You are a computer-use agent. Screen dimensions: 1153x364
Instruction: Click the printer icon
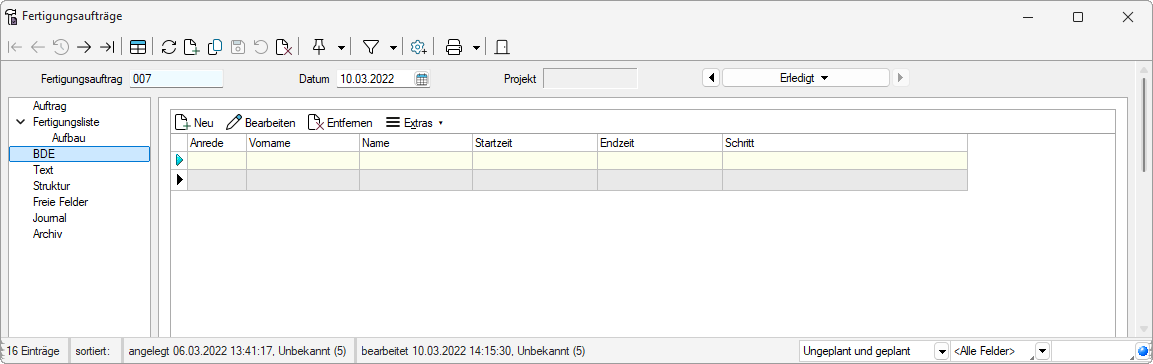[454, 47]
